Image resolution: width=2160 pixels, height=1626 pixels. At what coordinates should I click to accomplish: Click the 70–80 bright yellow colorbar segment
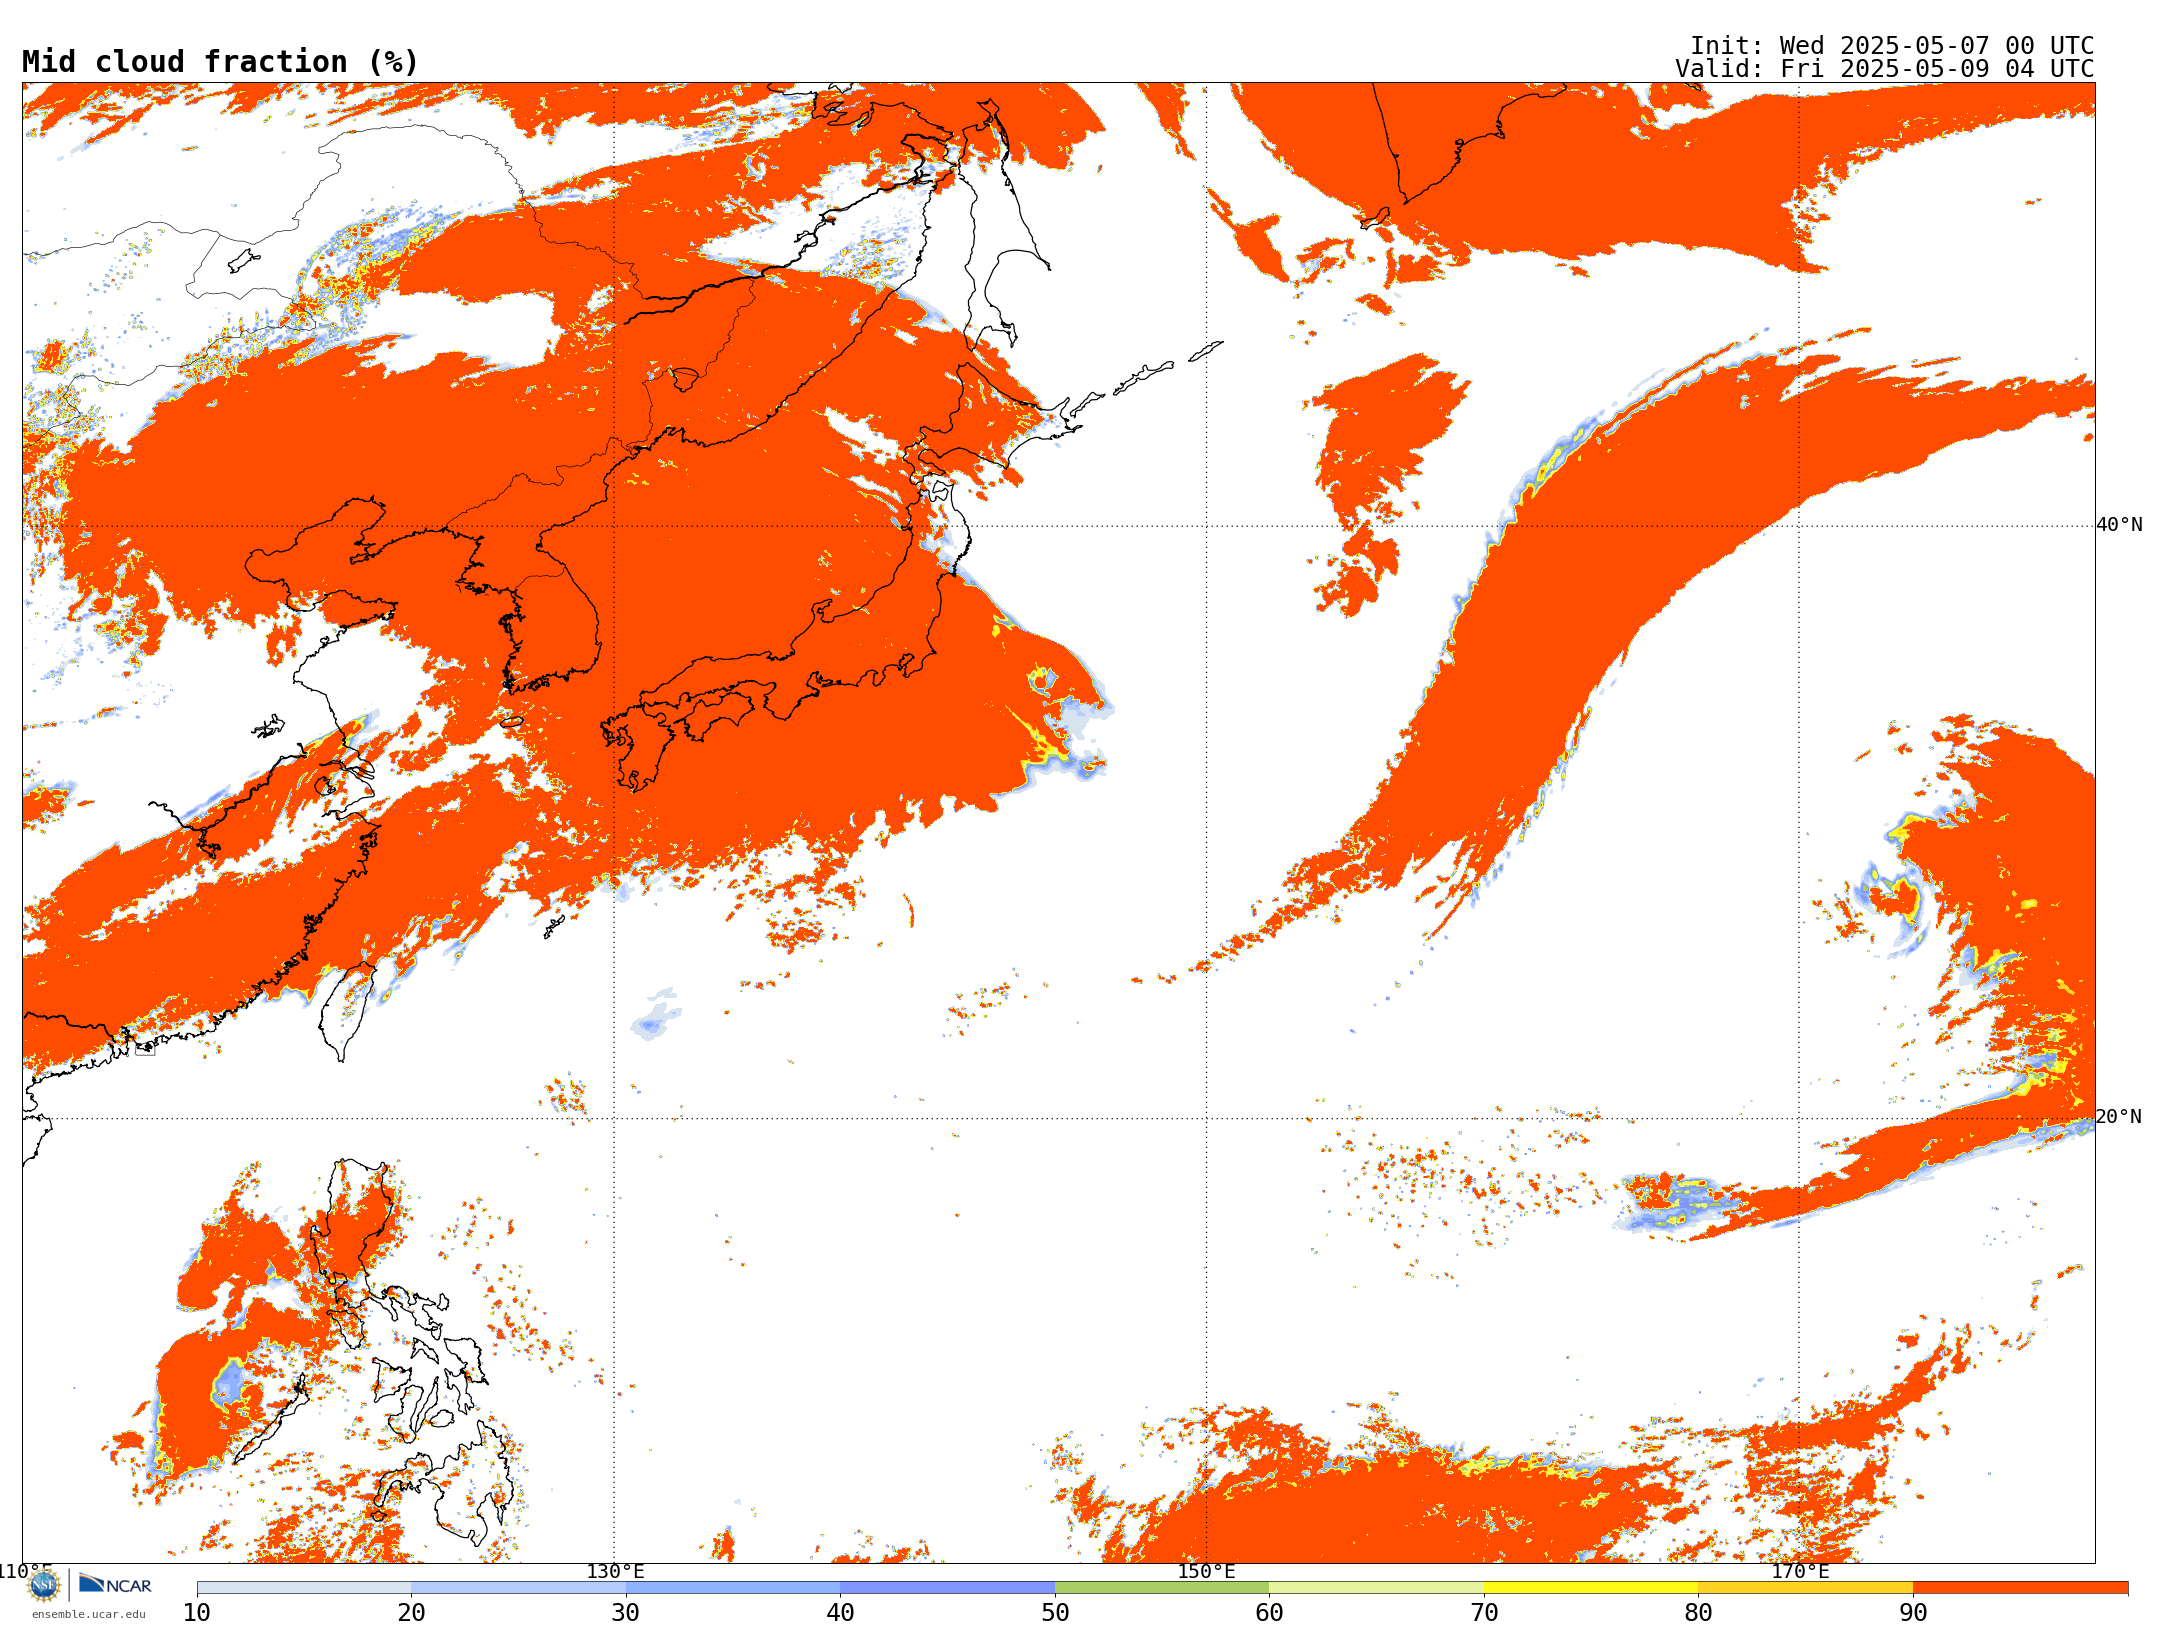(1591, 1588)
